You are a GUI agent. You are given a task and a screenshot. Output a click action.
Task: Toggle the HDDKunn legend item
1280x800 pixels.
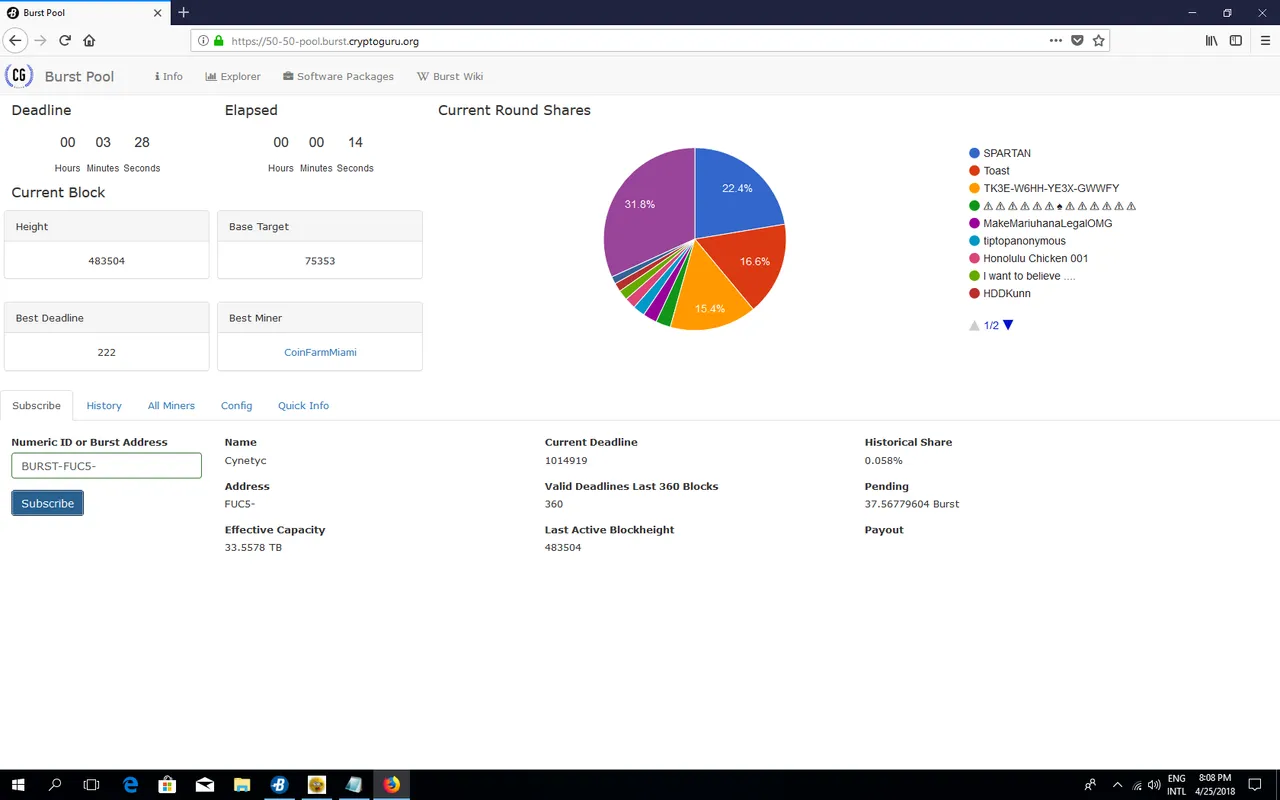tap(1000, 293)
